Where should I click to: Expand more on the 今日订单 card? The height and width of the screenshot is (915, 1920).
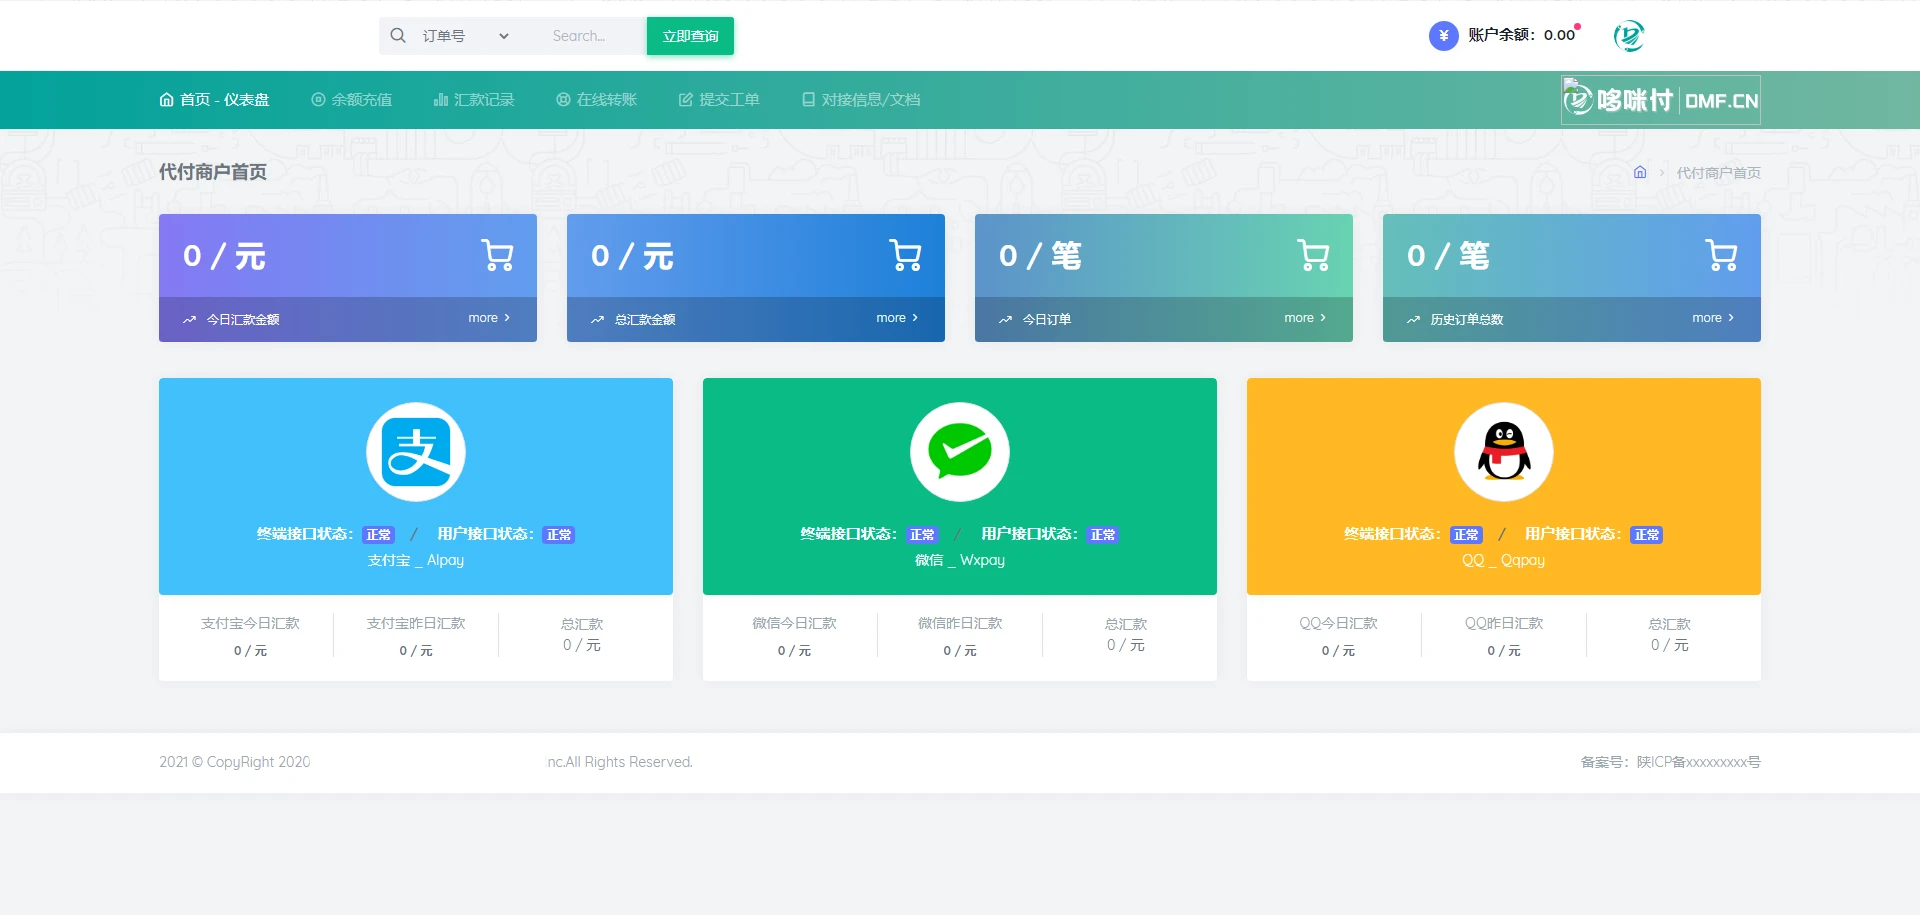(x=1305, y=318)
